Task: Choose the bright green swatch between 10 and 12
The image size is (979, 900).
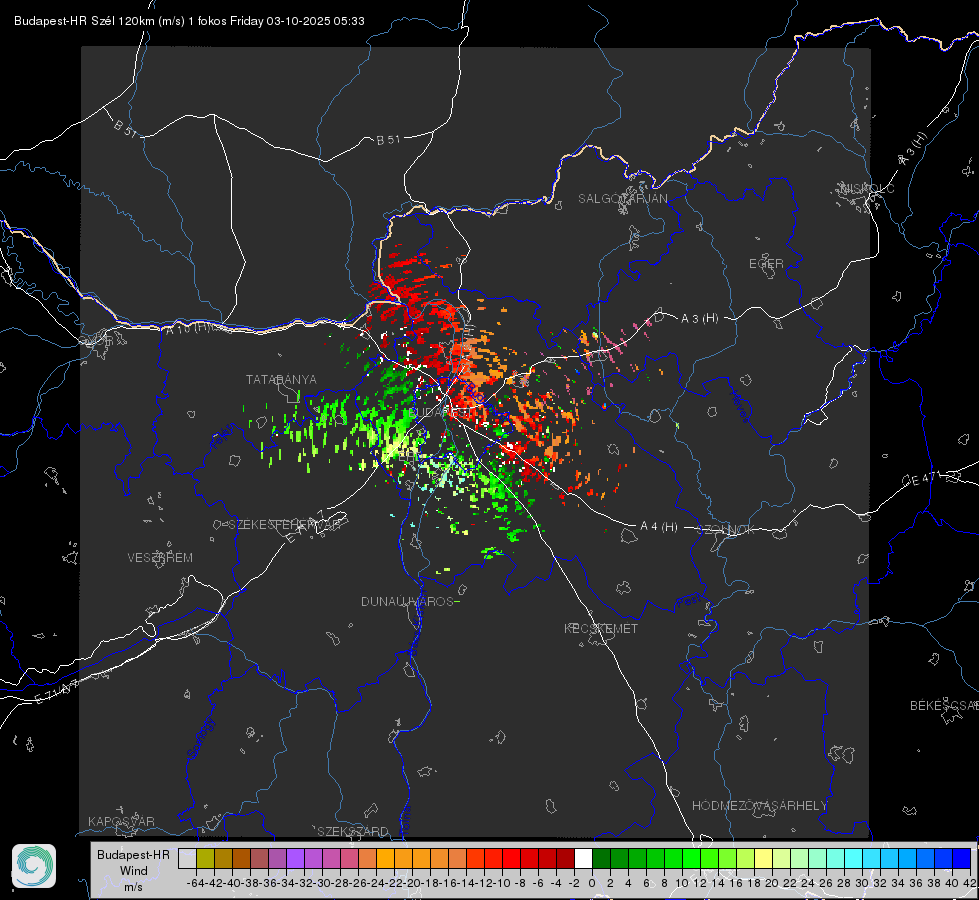Action: coord(691,859)
